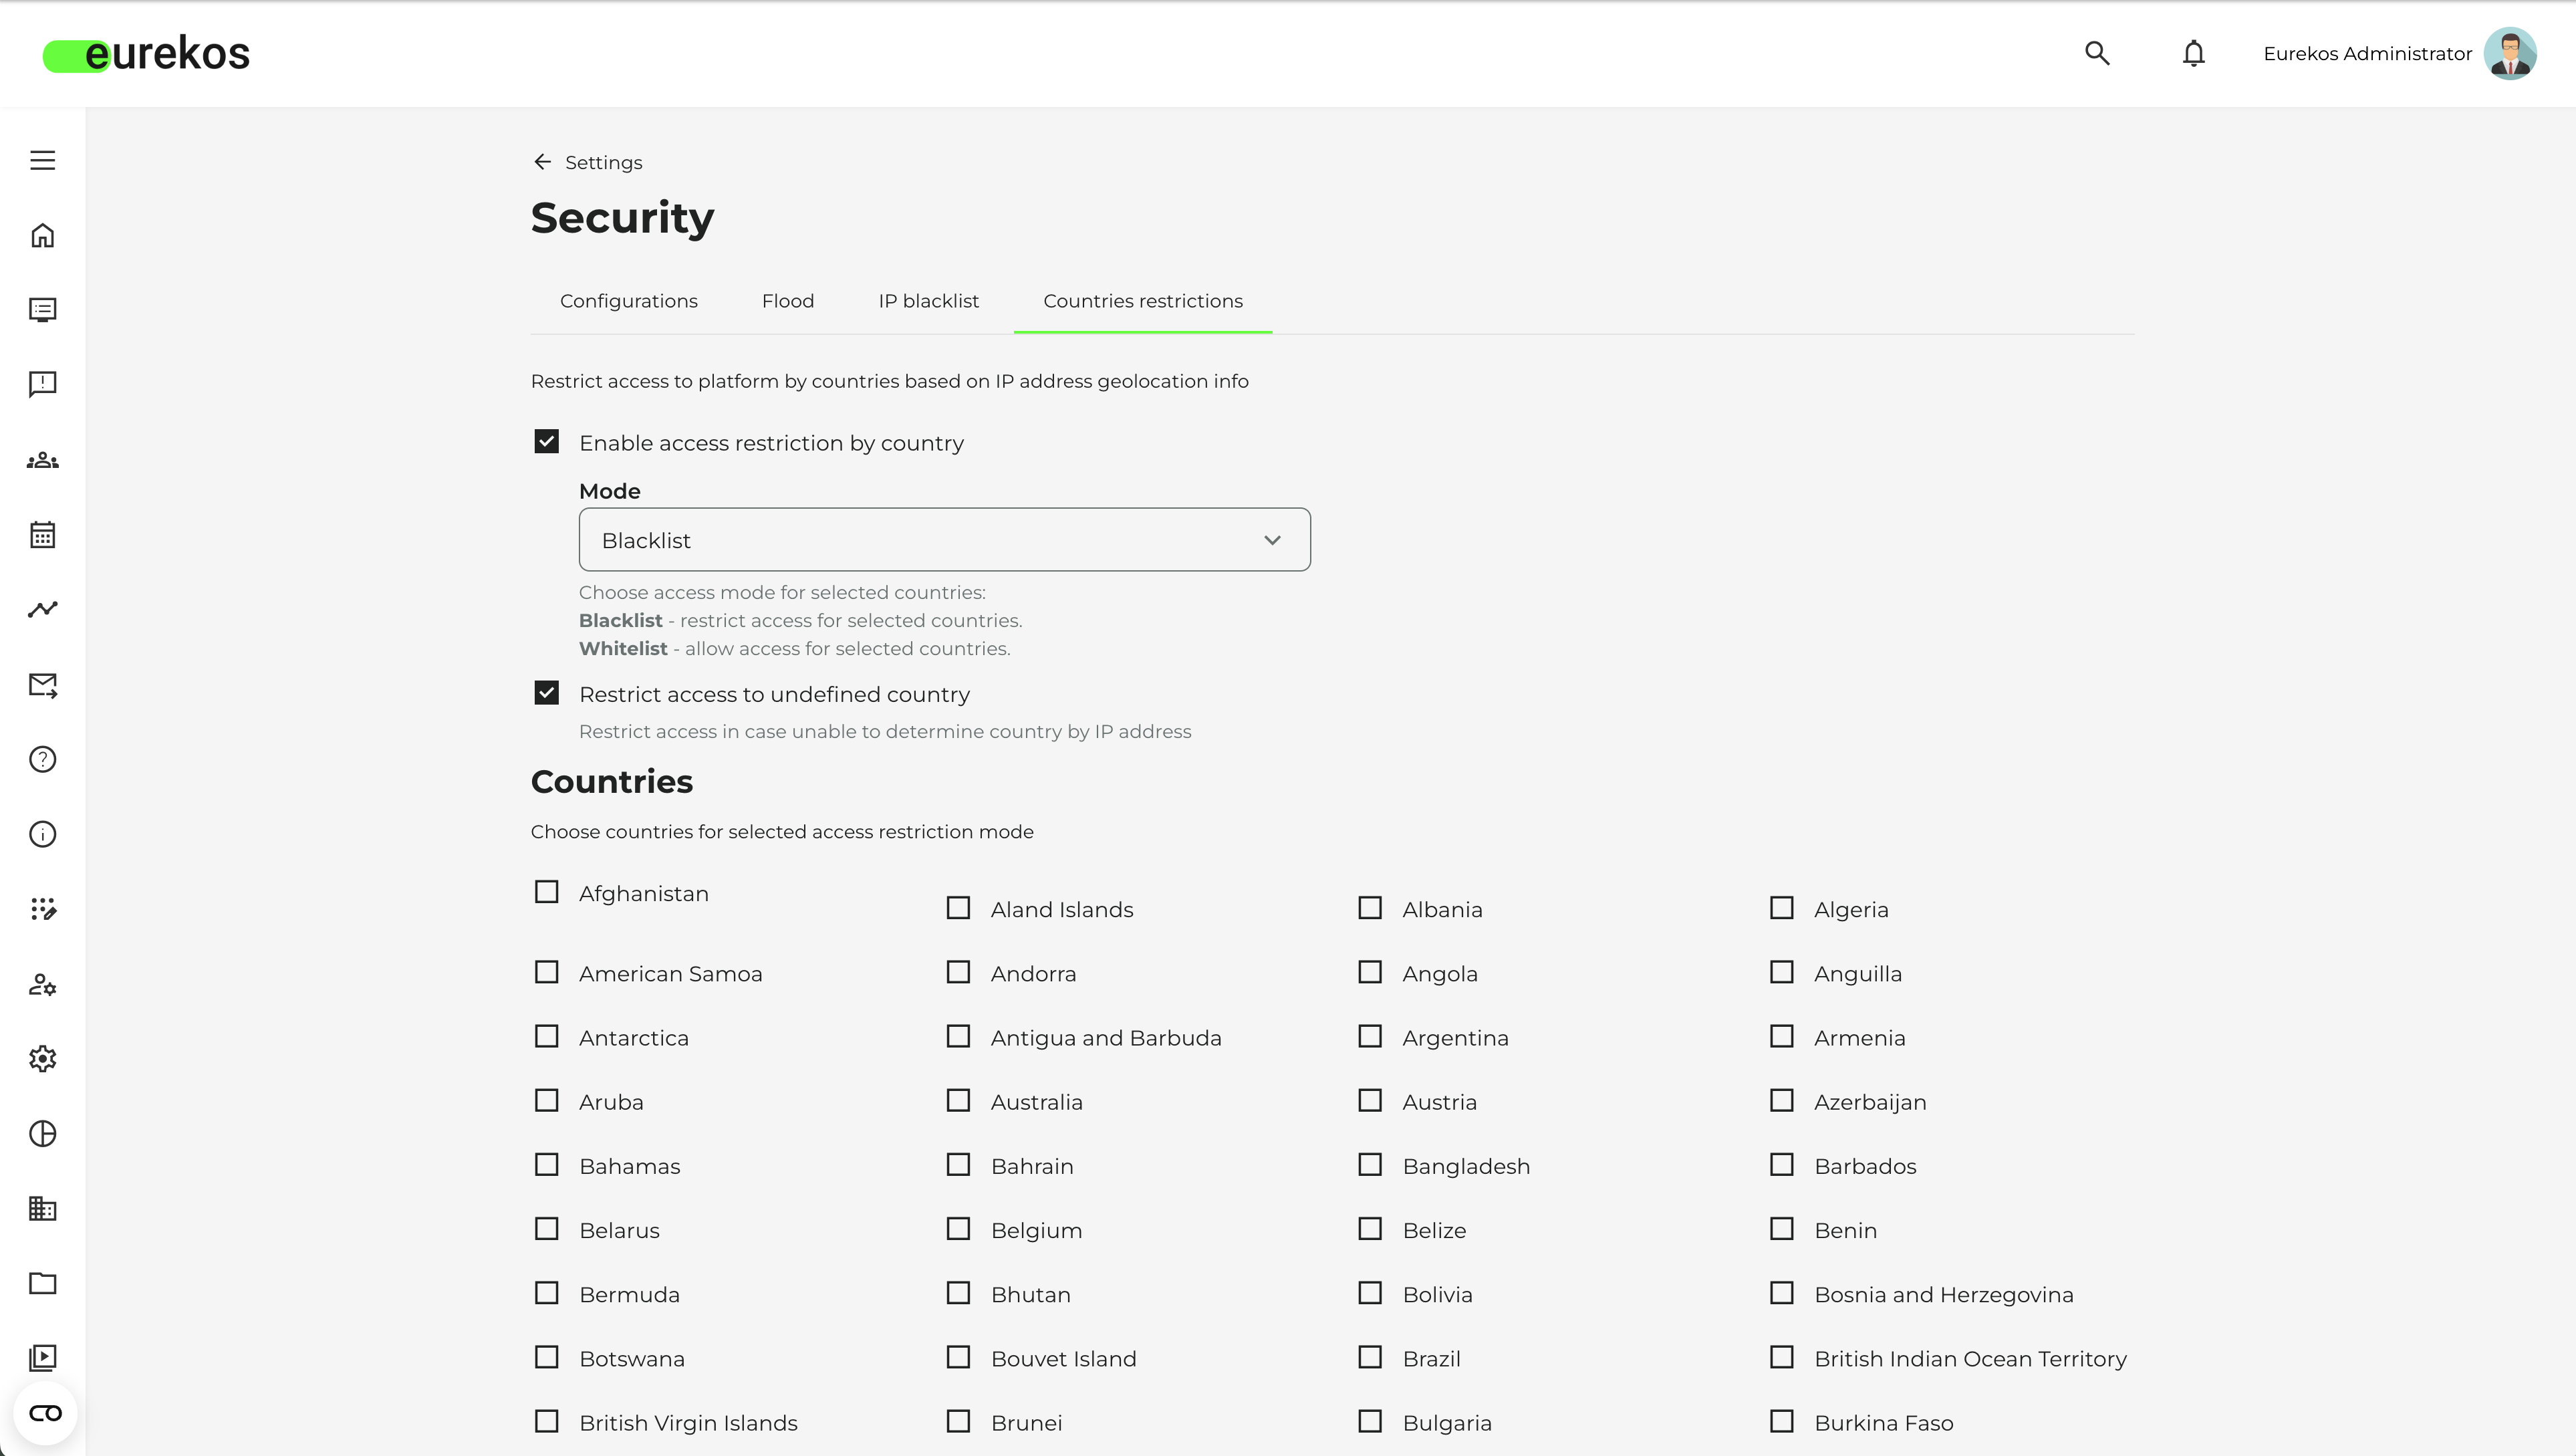This screenshot has width=2576, height=1456.
Task: Switch to the IP blacklist tab
Action: pyautogui.click(x=928, y=301)
